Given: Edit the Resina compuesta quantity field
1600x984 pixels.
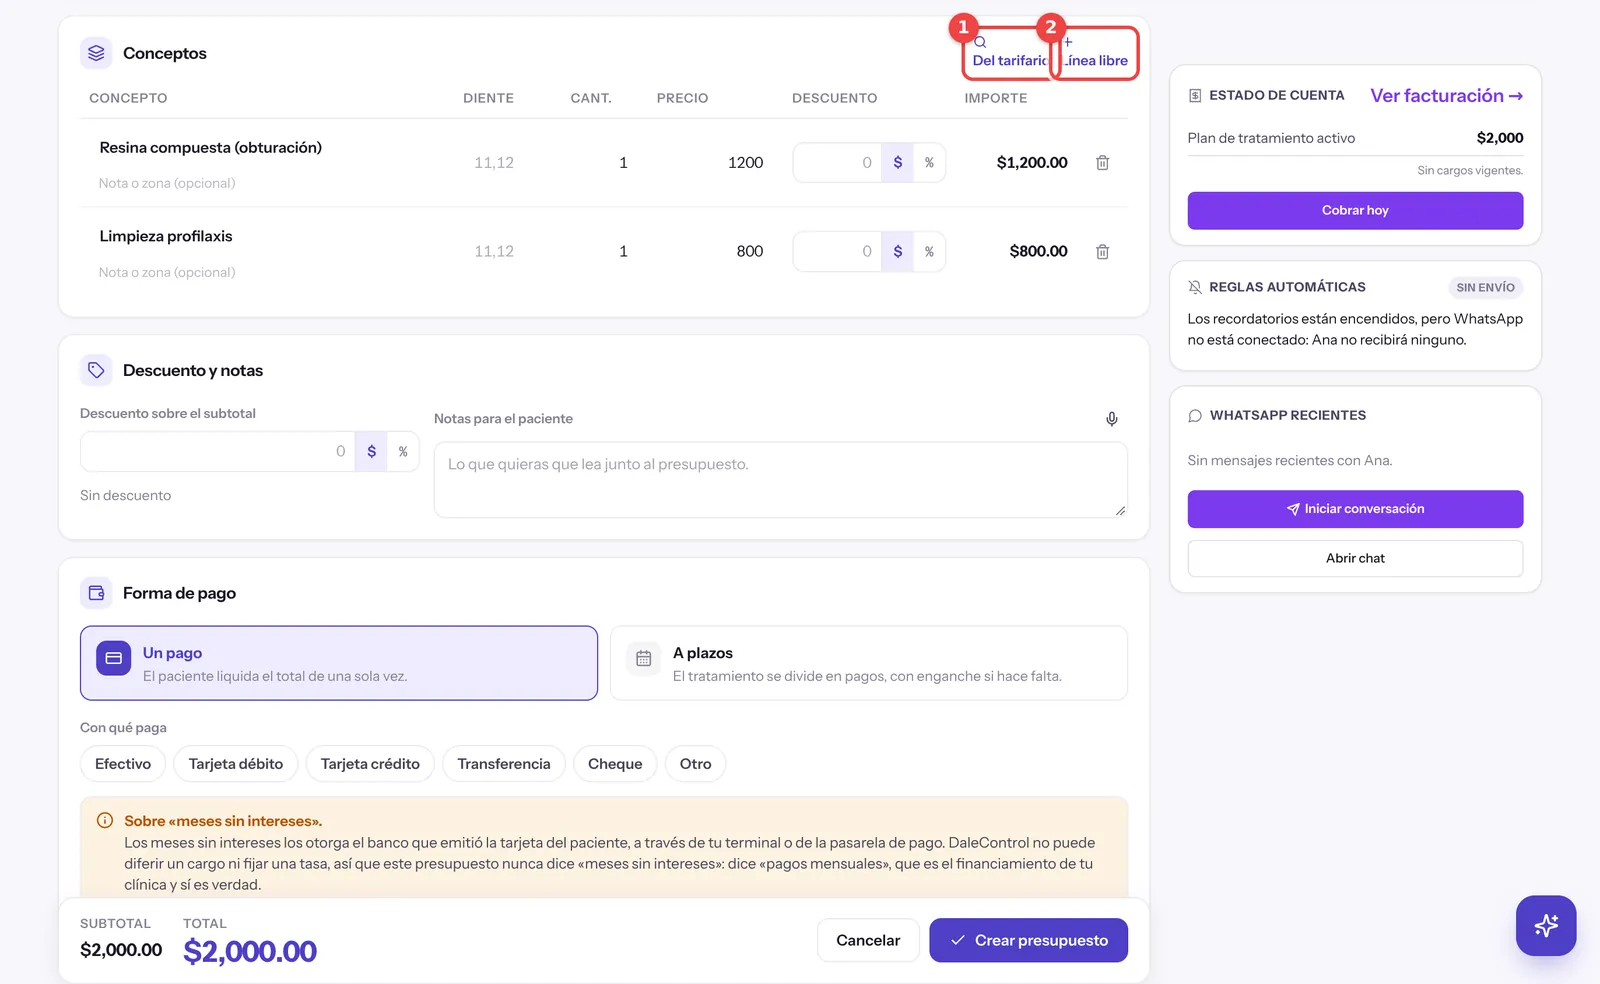Looking at the screenshot, I should [623, 163].
